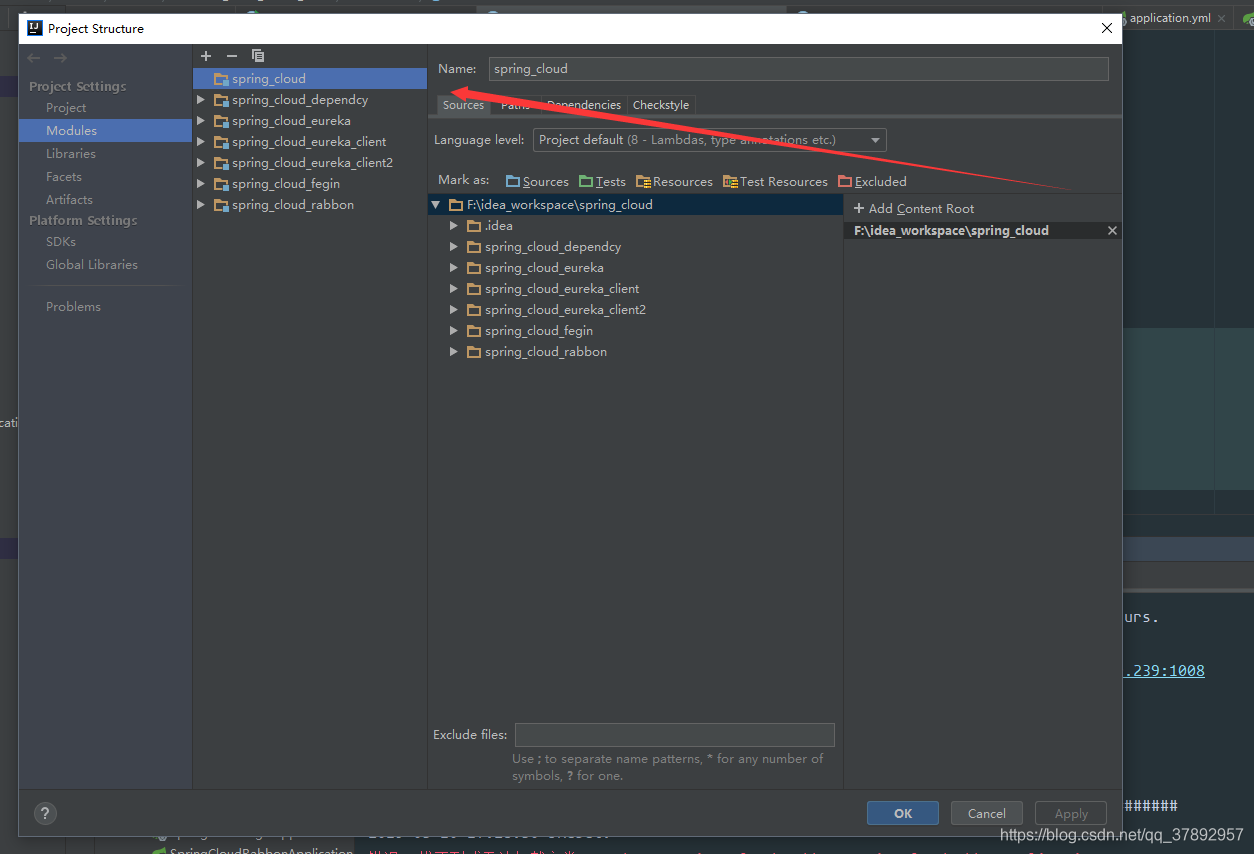The width and height of the screenshot is (1254, 854).
Task: Switch to the Dependencies tab
Action: tap(583, 104)
